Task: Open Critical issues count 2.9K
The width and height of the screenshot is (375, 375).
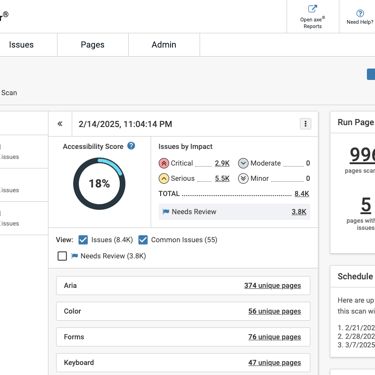Action: point(222,163)
